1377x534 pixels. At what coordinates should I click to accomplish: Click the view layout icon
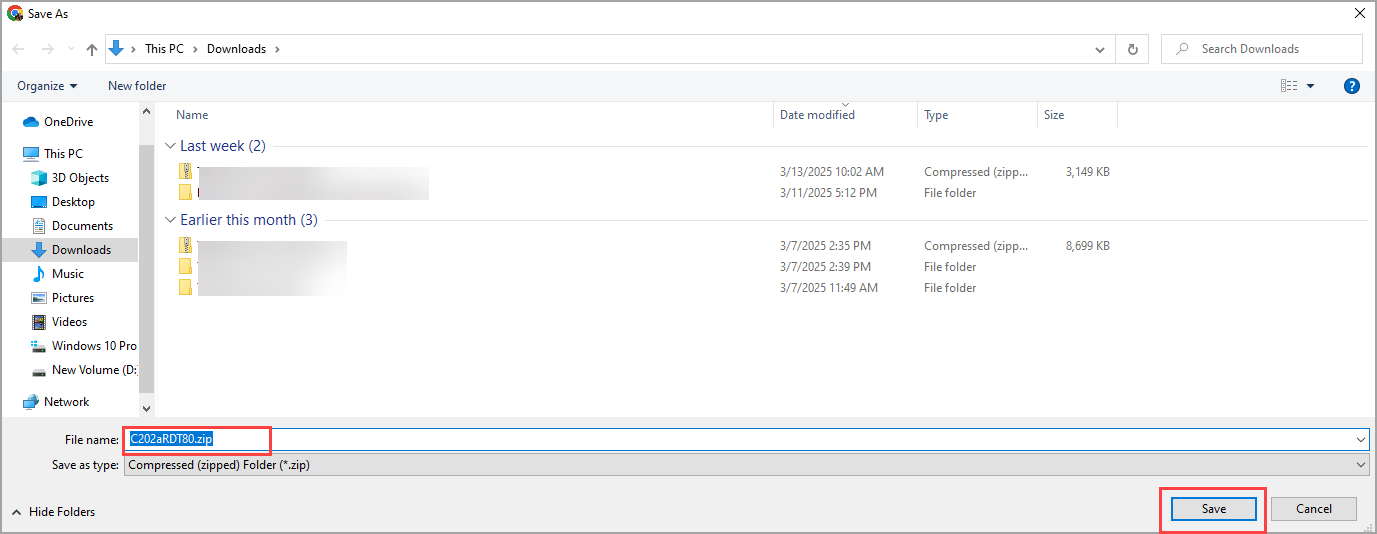click(1289, 86)
